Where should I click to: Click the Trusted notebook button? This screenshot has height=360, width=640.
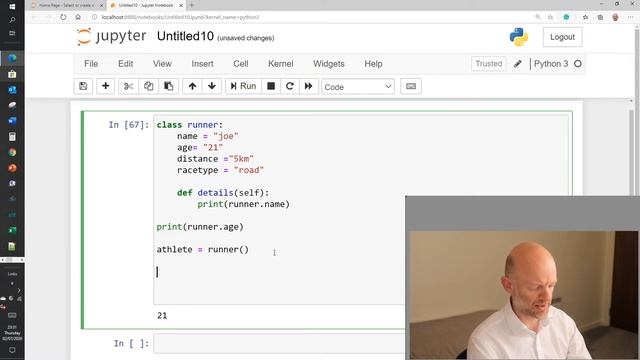click(489, 64)
